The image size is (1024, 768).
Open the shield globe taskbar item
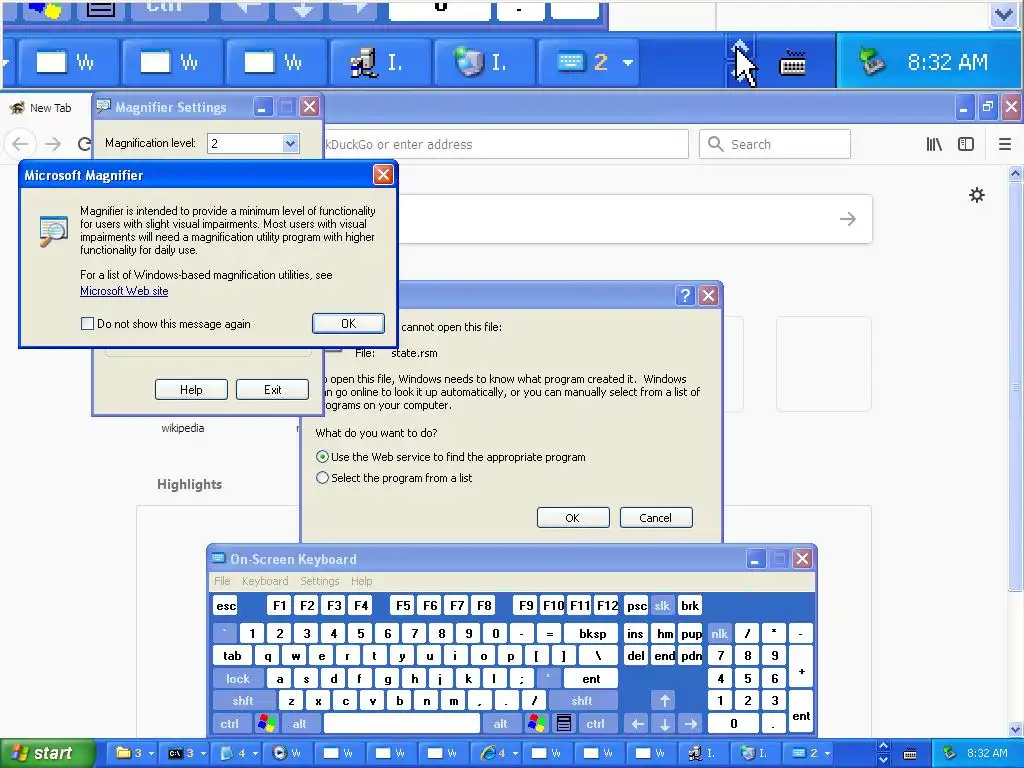(754, 754)
